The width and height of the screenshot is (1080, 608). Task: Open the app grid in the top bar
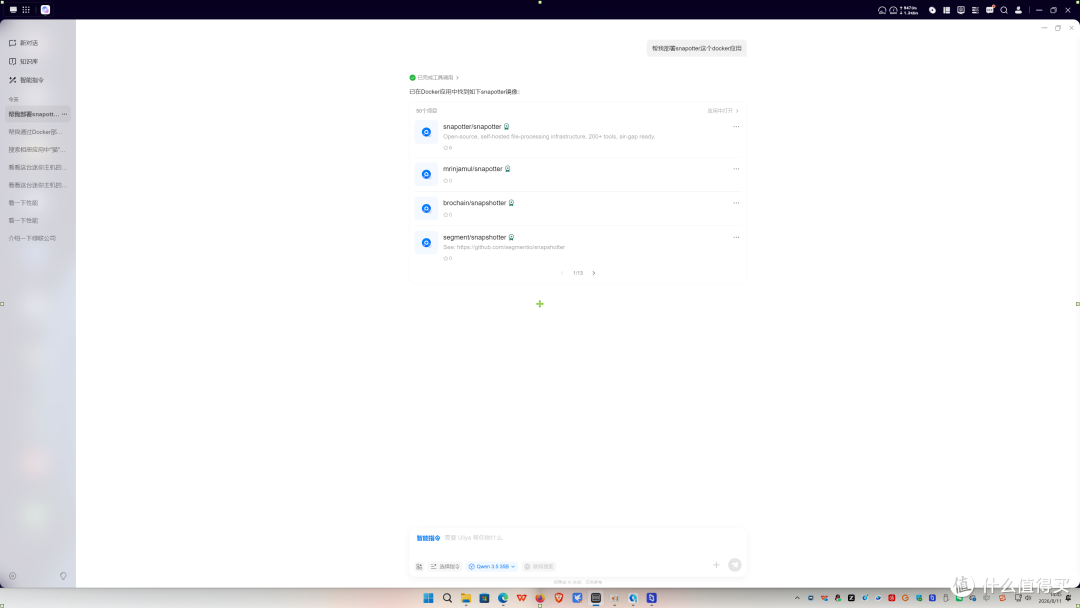coord(26,10)
